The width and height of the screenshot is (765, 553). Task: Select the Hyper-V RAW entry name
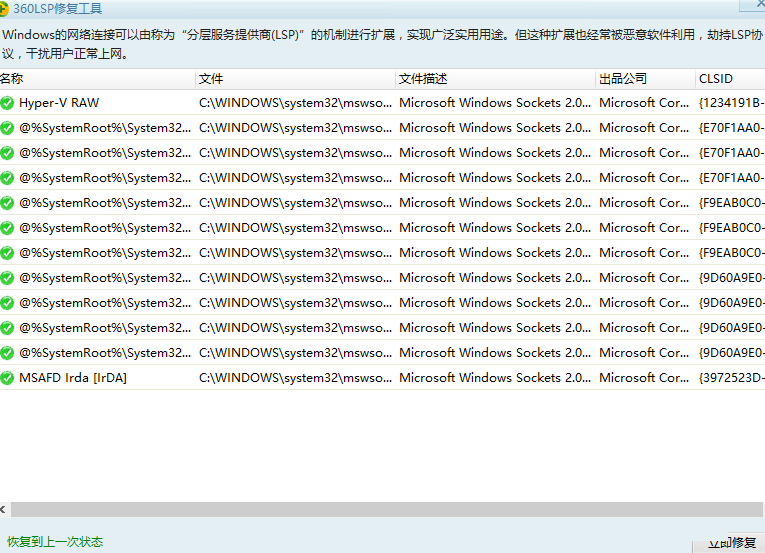pos(59,103)
